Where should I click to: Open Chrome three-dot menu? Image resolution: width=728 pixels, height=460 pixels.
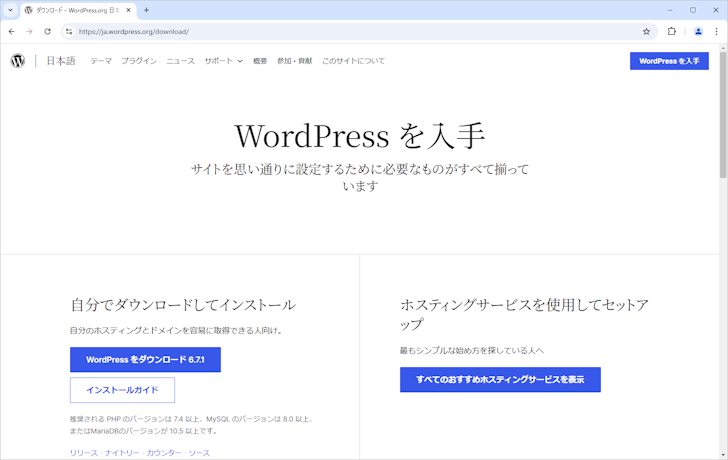pos(716,32)
